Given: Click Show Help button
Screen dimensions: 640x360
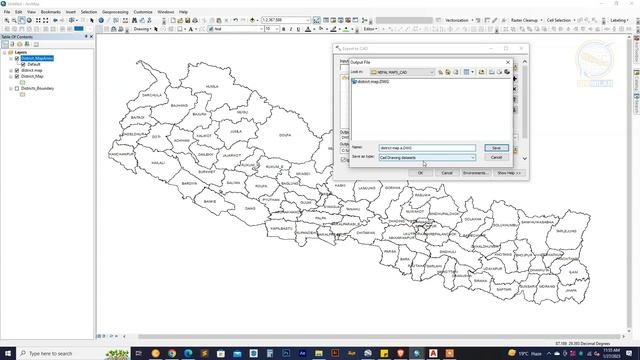Looking at the screenshot, I should point(509,173).
